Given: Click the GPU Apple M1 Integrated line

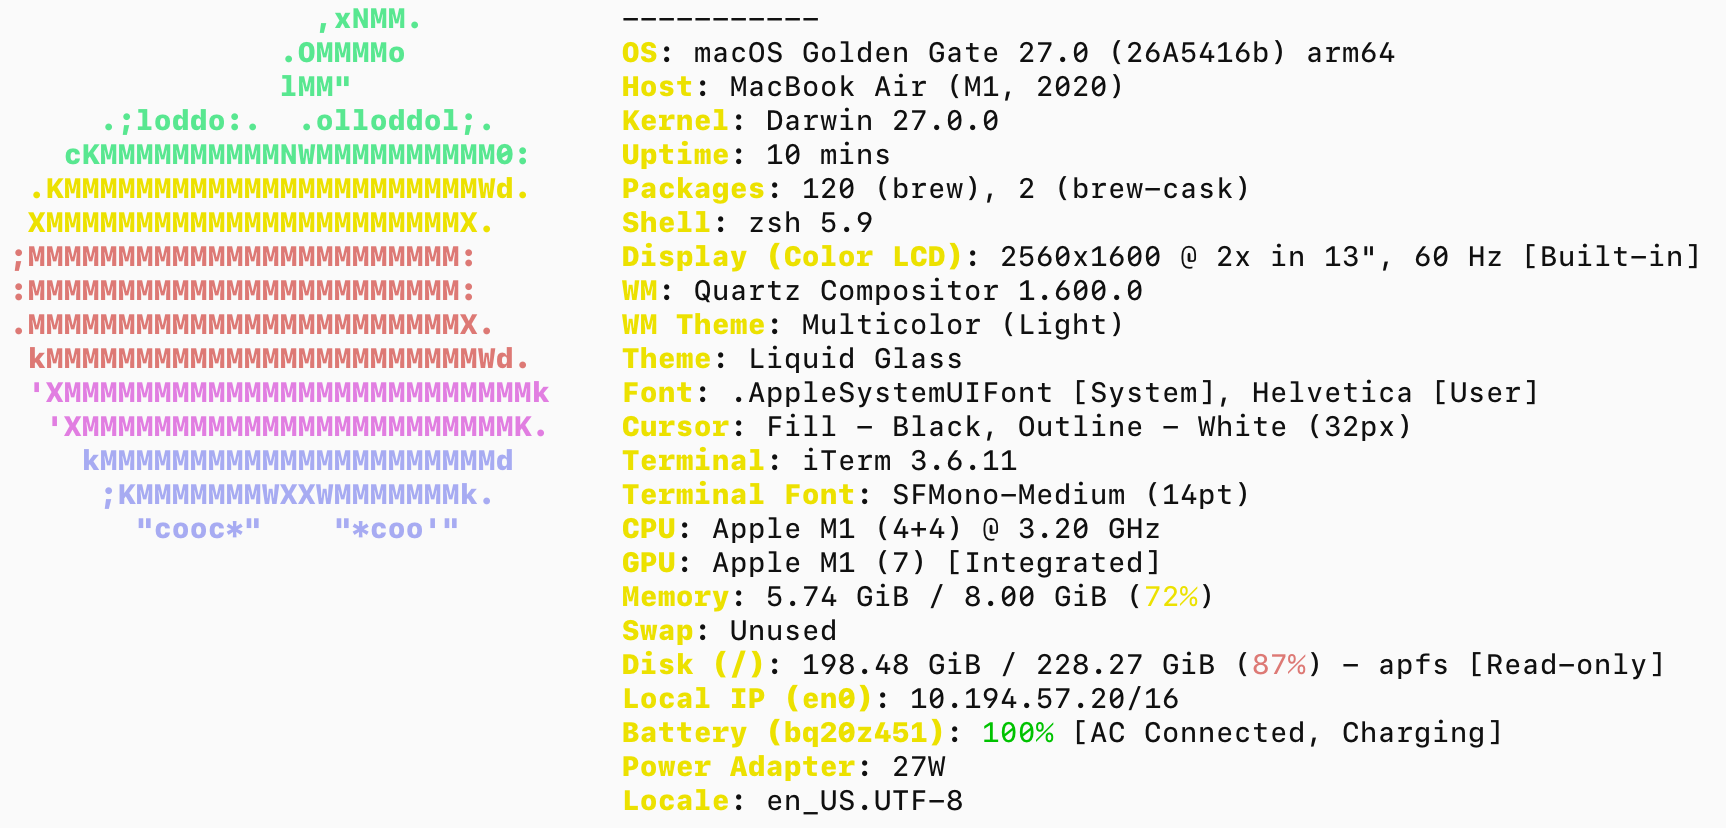Looking at the screenshot, I should (891, 562).
